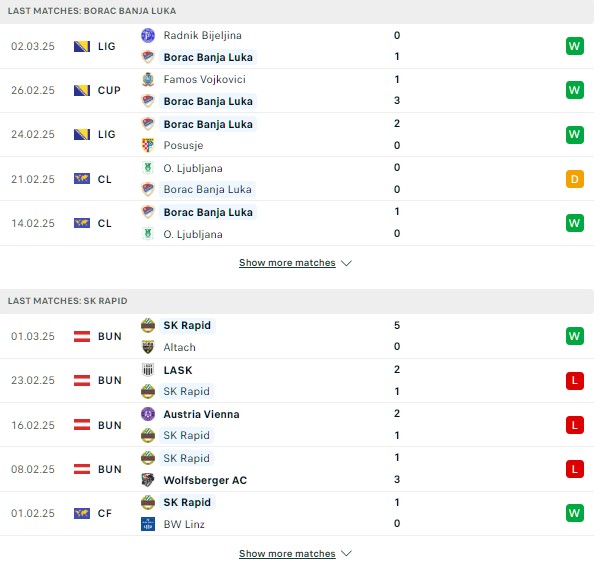Viewport: 598px width, 567px height.
Task: Click the red L badge for LASK match
Action: (x=575, y=381)
